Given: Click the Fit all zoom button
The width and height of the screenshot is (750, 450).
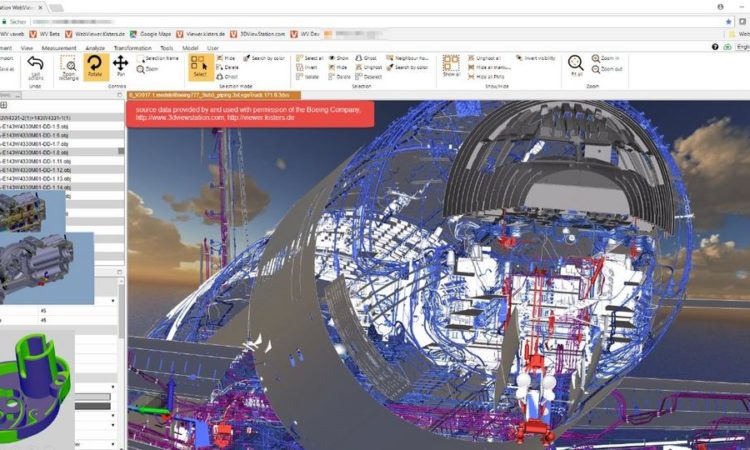Looking at the screenshot, I should tap(576, 66).
